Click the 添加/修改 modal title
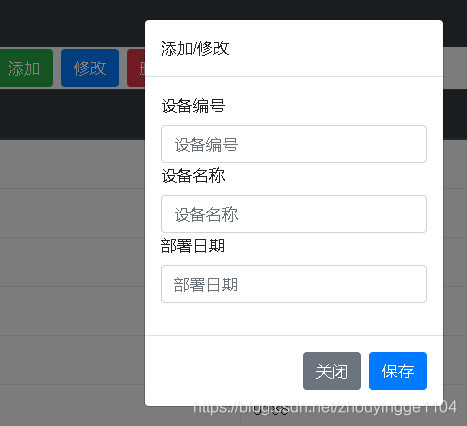 (195, 49)
